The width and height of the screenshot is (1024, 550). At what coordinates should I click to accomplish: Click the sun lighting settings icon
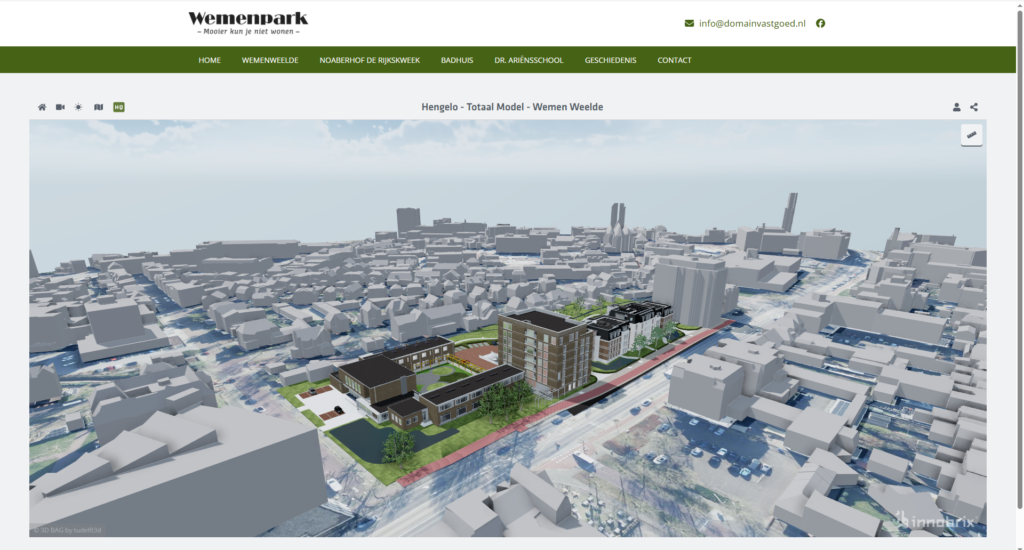coord(78,107)
